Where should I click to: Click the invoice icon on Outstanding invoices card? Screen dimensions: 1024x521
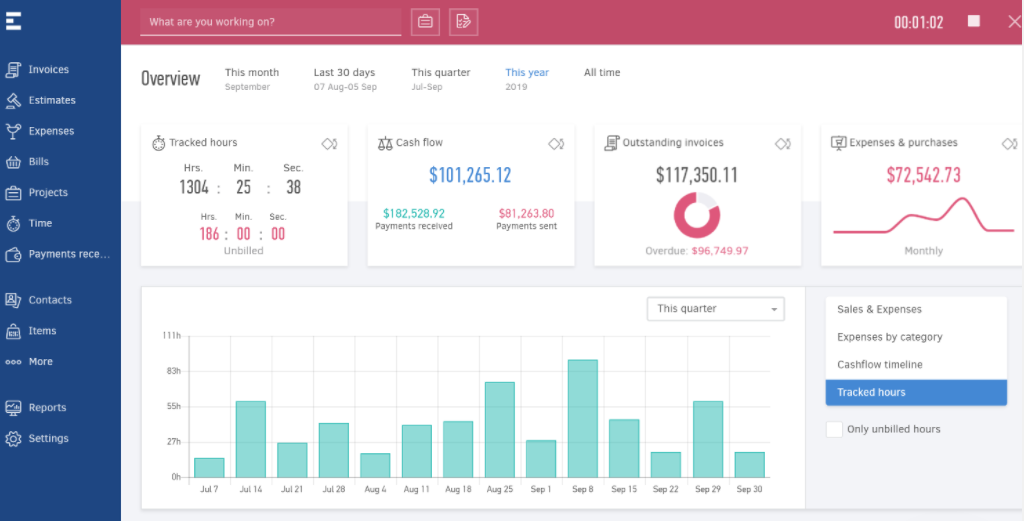pos(612,143)
